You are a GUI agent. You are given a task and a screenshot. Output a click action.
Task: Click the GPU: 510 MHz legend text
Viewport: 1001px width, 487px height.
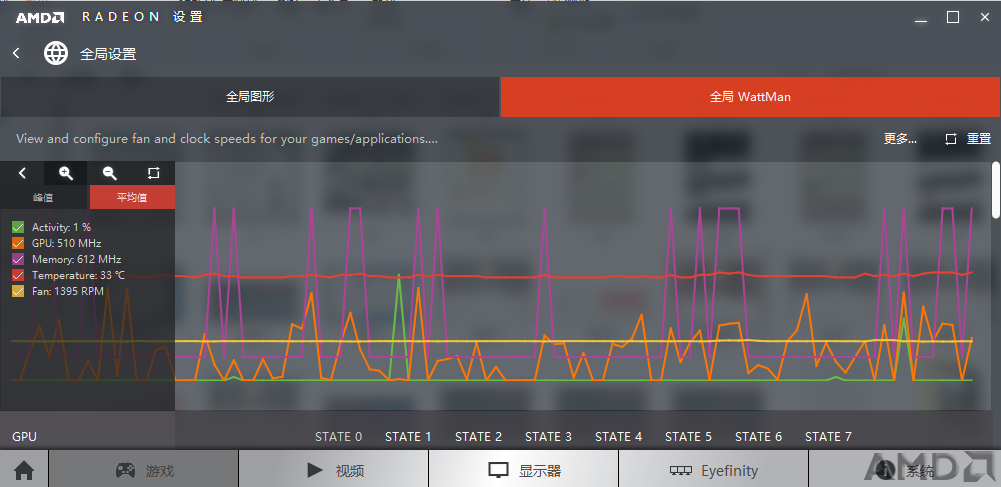tap(66, 243)
